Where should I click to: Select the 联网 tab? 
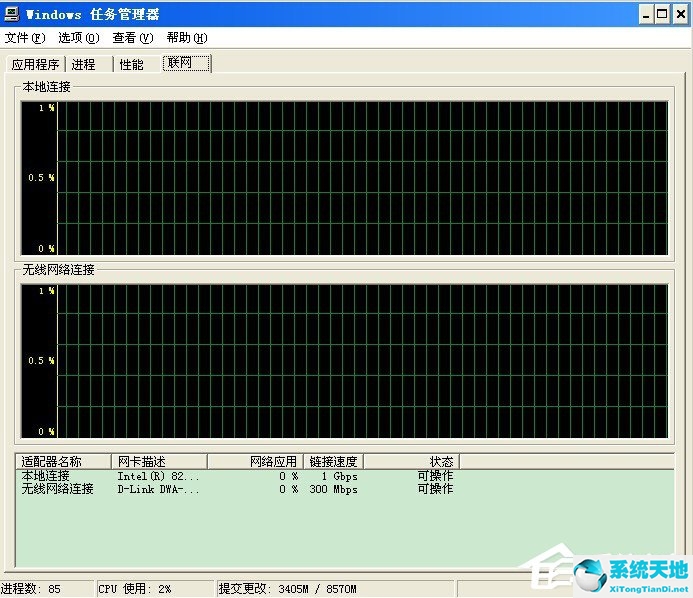tap(186, 63)
